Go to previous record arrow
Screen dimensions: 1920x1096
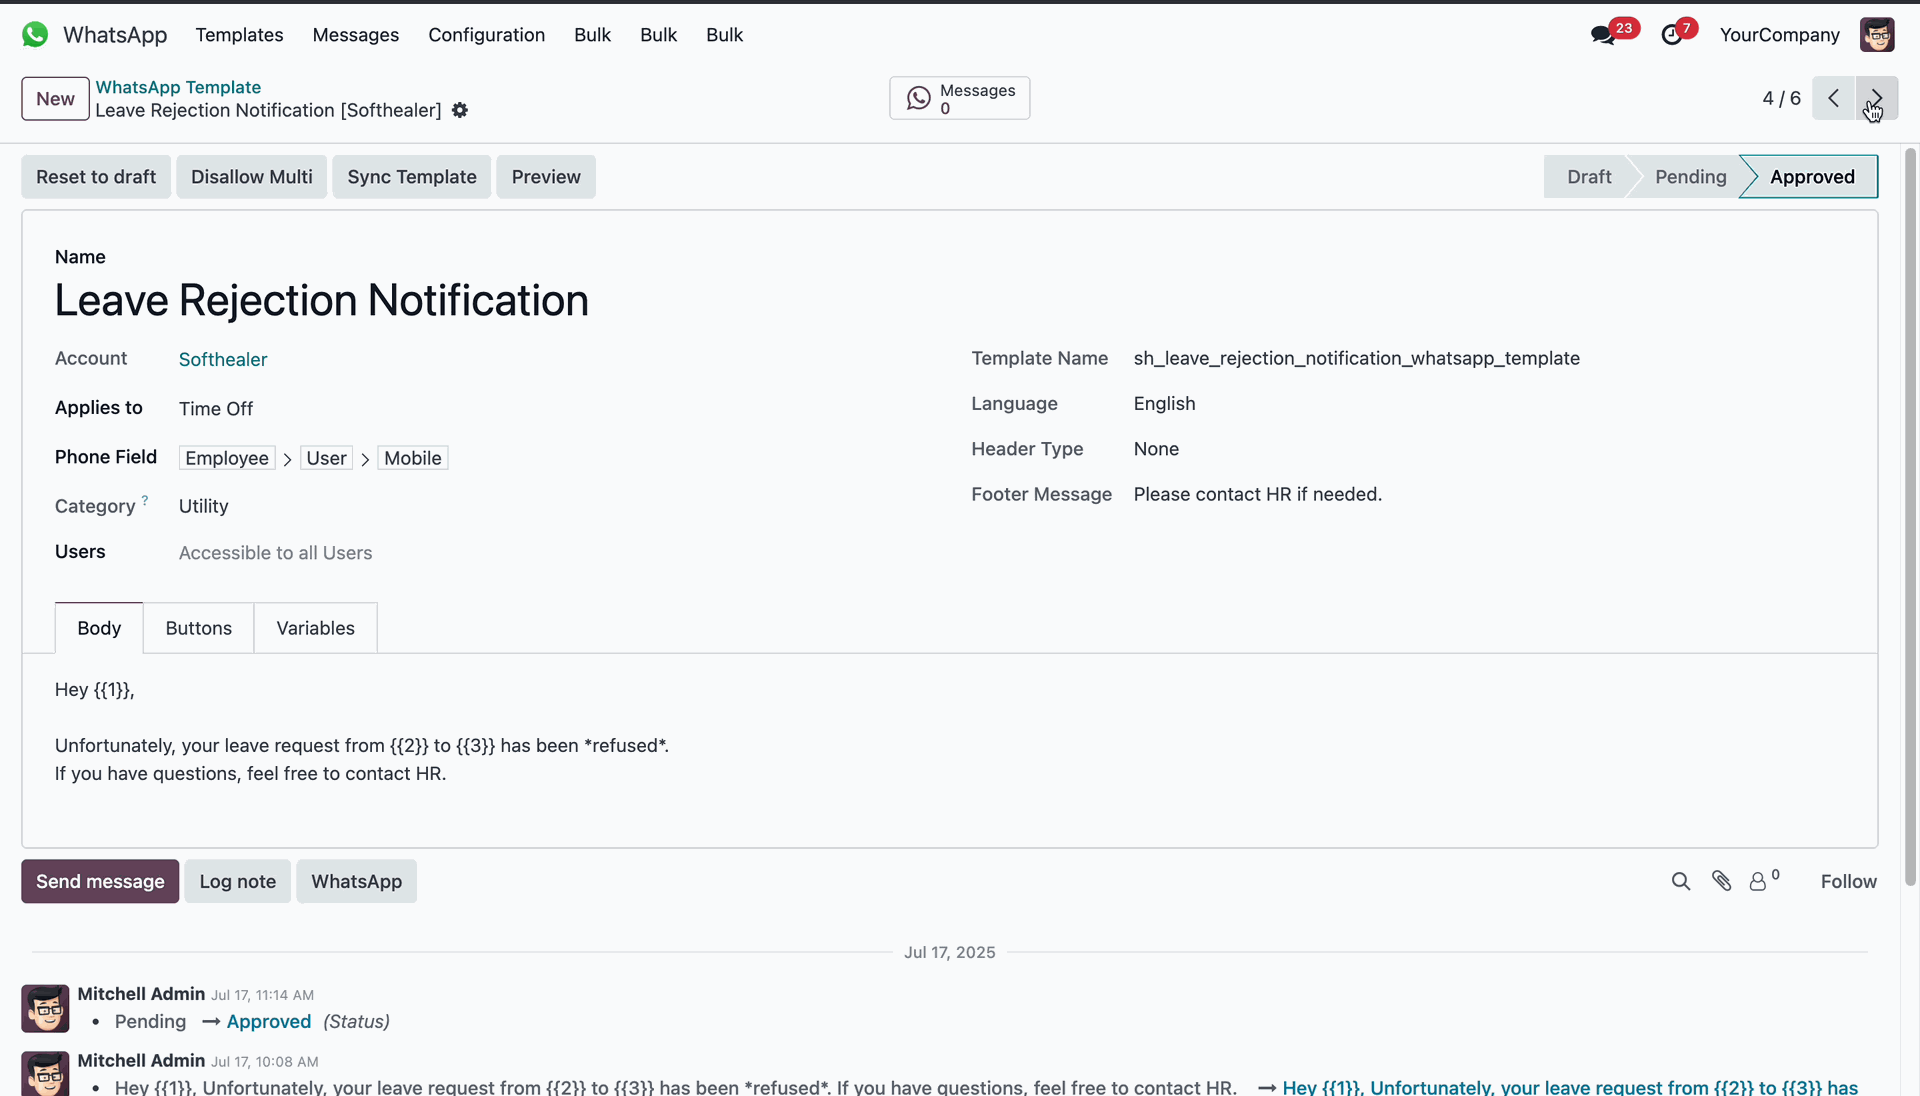point(1833,98)
